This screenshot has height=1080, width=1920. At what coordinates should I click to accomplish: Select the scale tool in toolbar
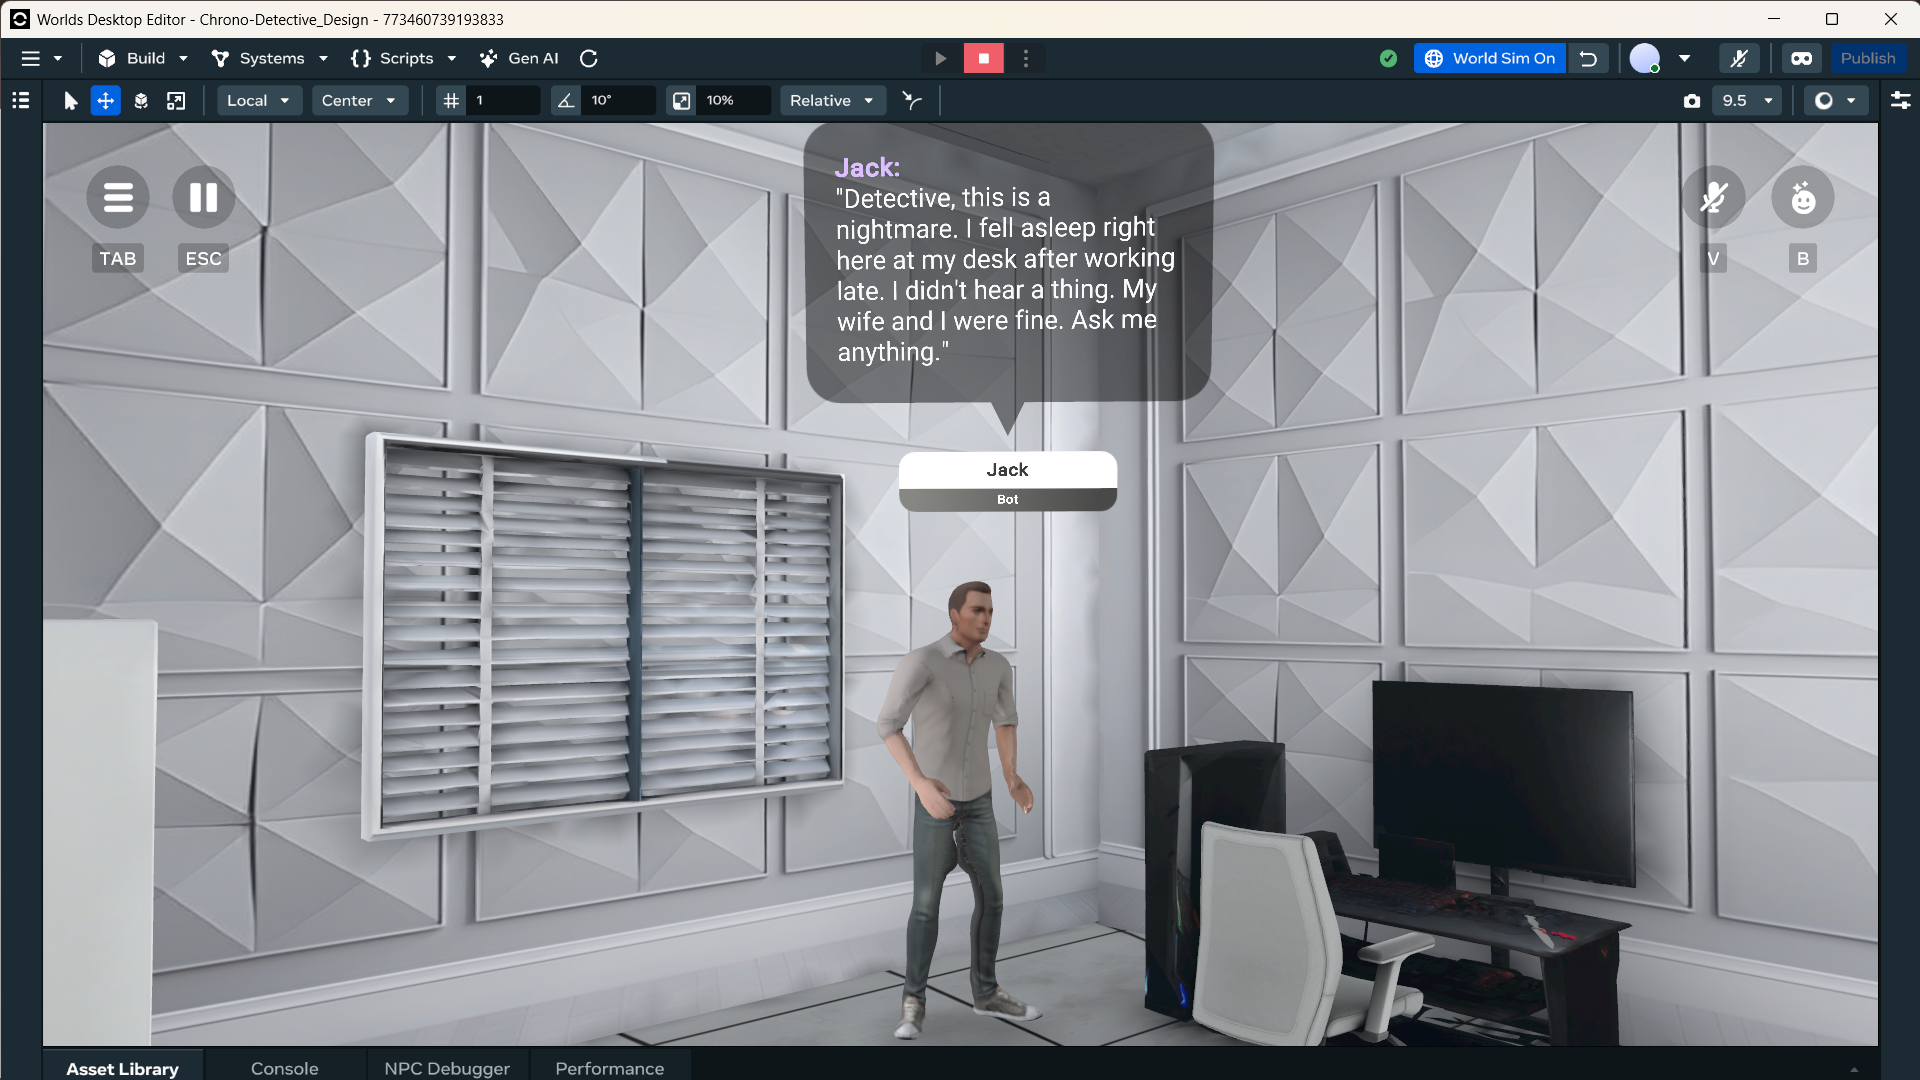pyautogui.click(x=176, y=100)
